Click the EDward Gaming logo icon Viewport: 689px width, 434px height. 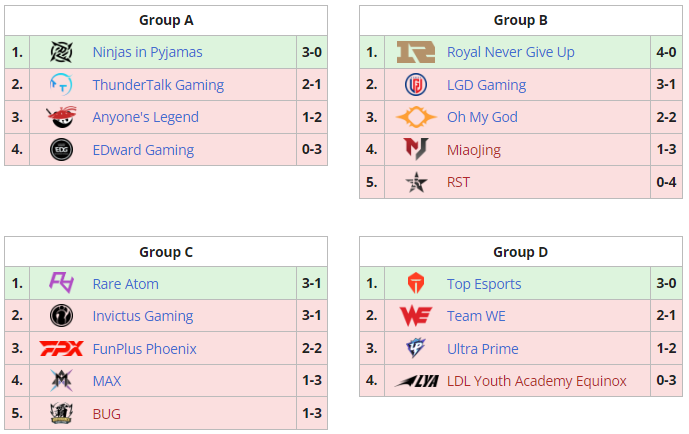62,150
